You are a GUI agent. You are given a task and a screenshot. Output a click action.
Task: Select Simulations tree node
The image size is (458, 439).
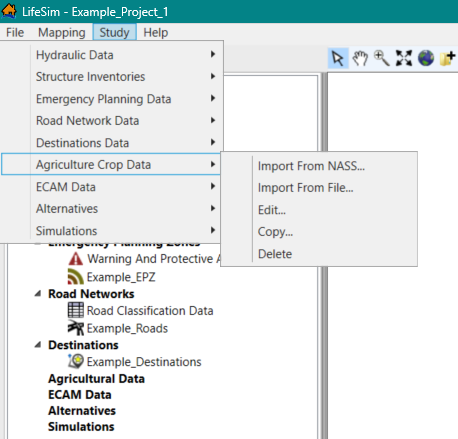(x=81, y=427)
